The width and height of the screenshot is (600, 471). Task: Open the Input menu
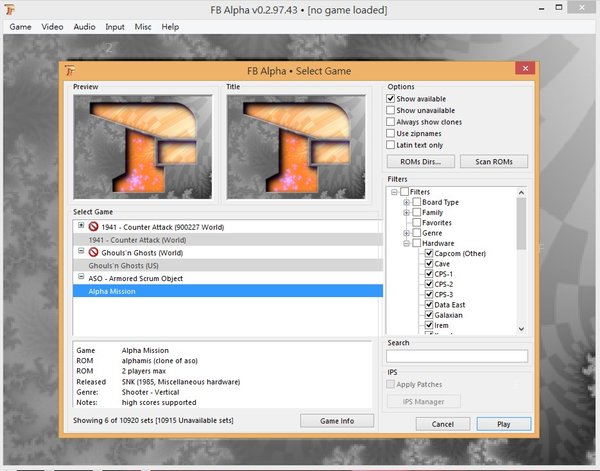point(115,27)
